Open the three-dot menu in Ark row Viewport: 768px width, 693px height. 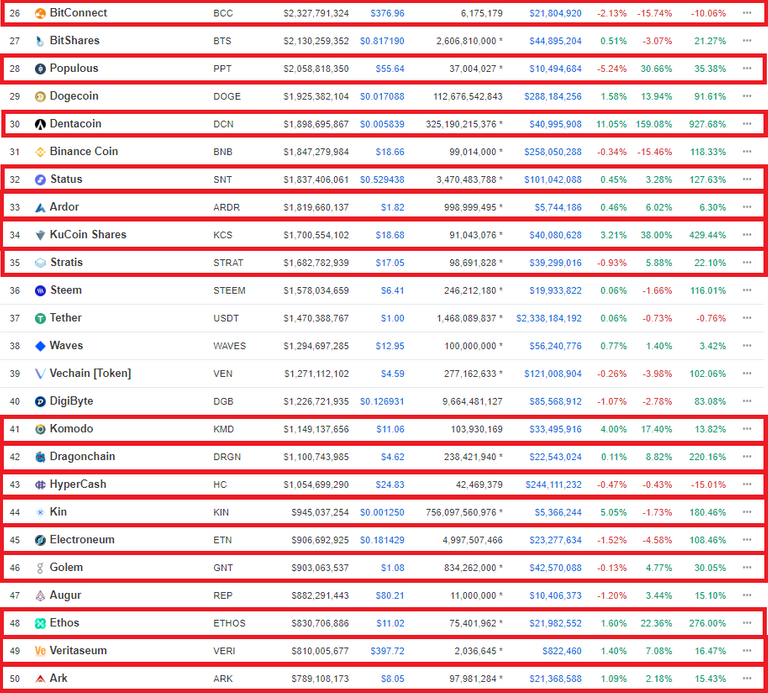coord(747,678)
